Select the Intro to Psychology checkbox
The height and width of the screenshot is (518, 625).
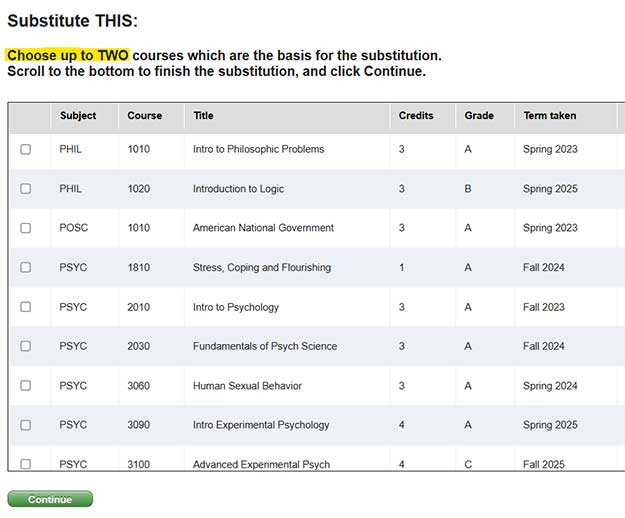coord(26,307)
